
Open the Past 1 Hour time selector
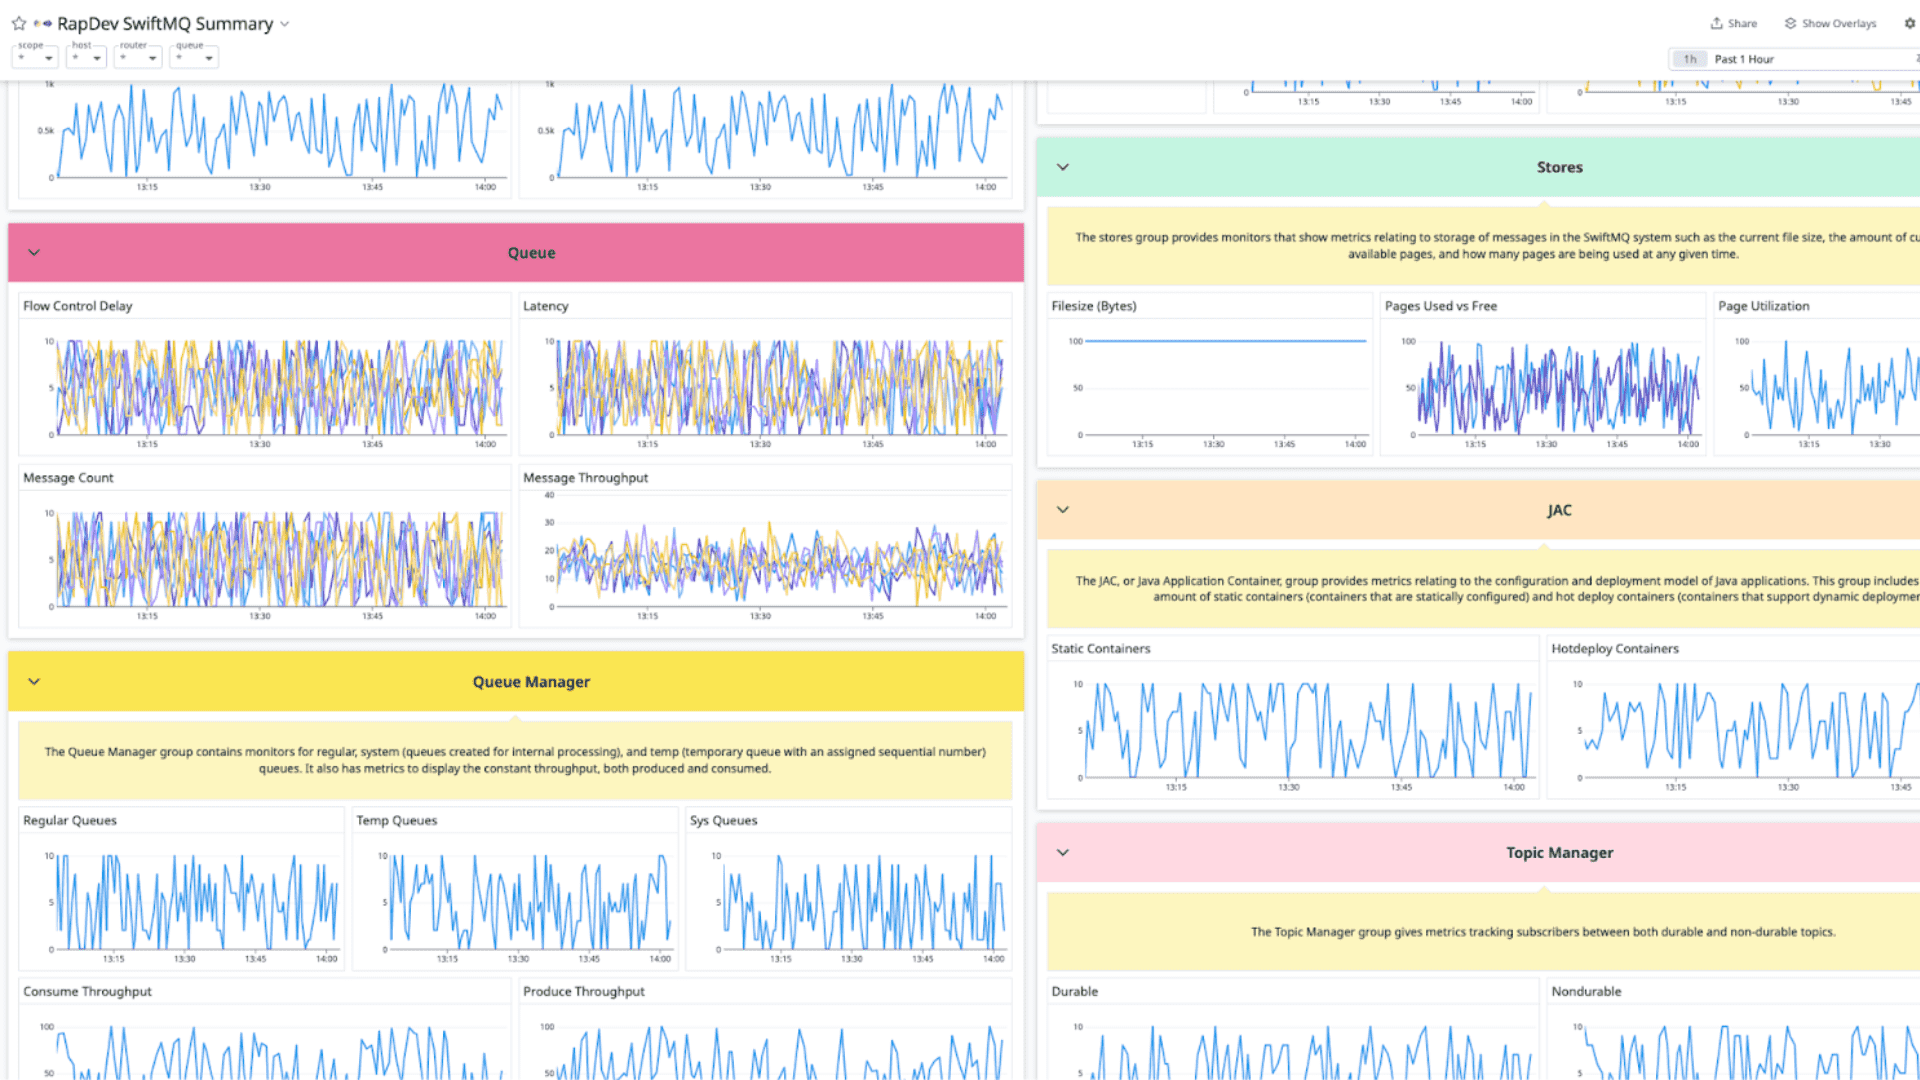(1744, 59)
